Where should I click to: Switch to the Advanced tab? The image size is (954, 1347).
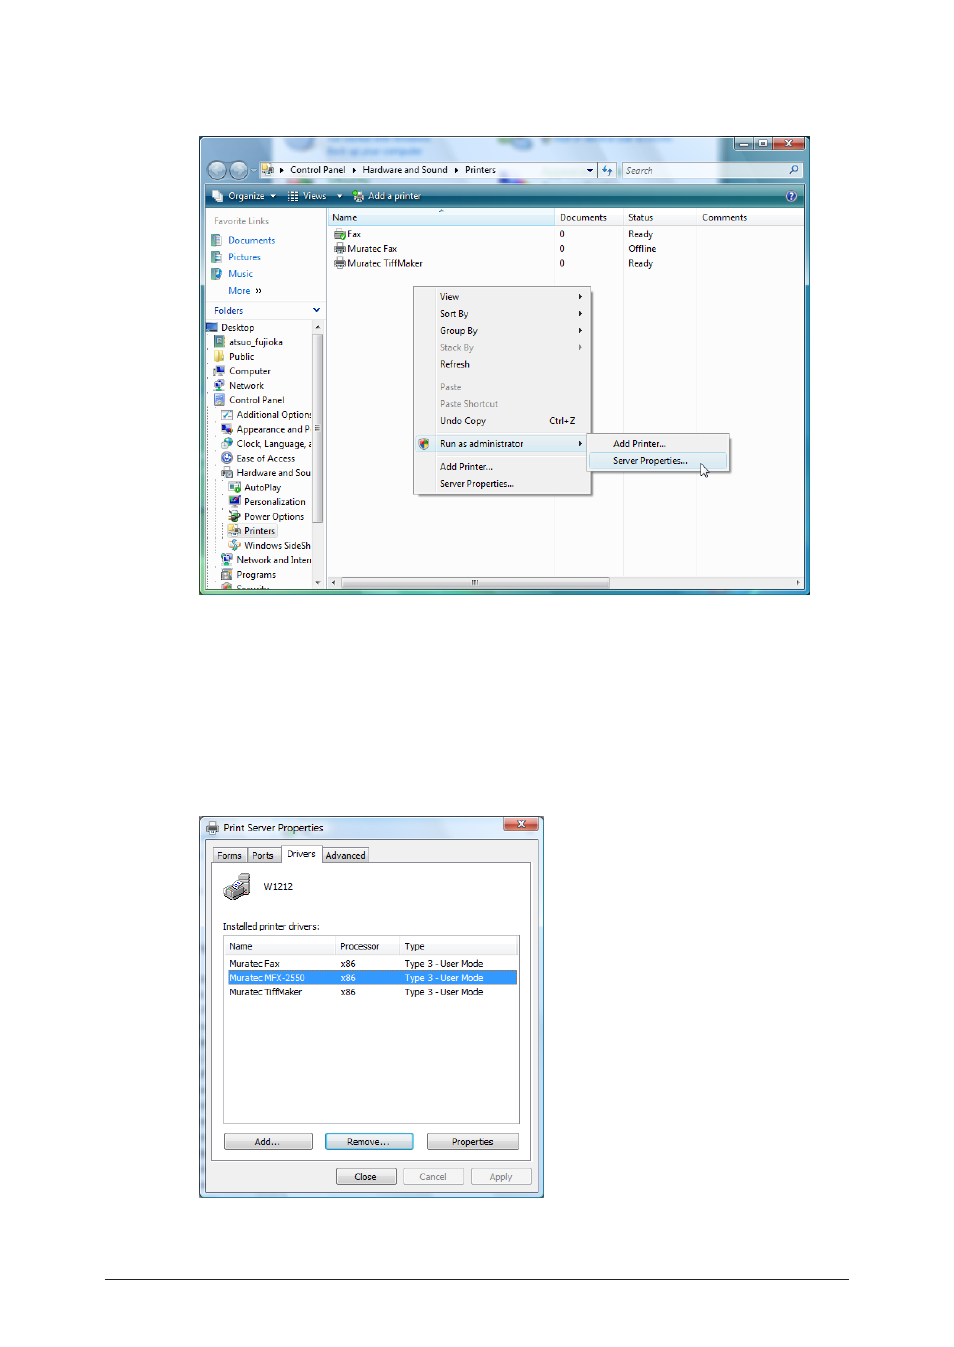(x=346, y=856)
